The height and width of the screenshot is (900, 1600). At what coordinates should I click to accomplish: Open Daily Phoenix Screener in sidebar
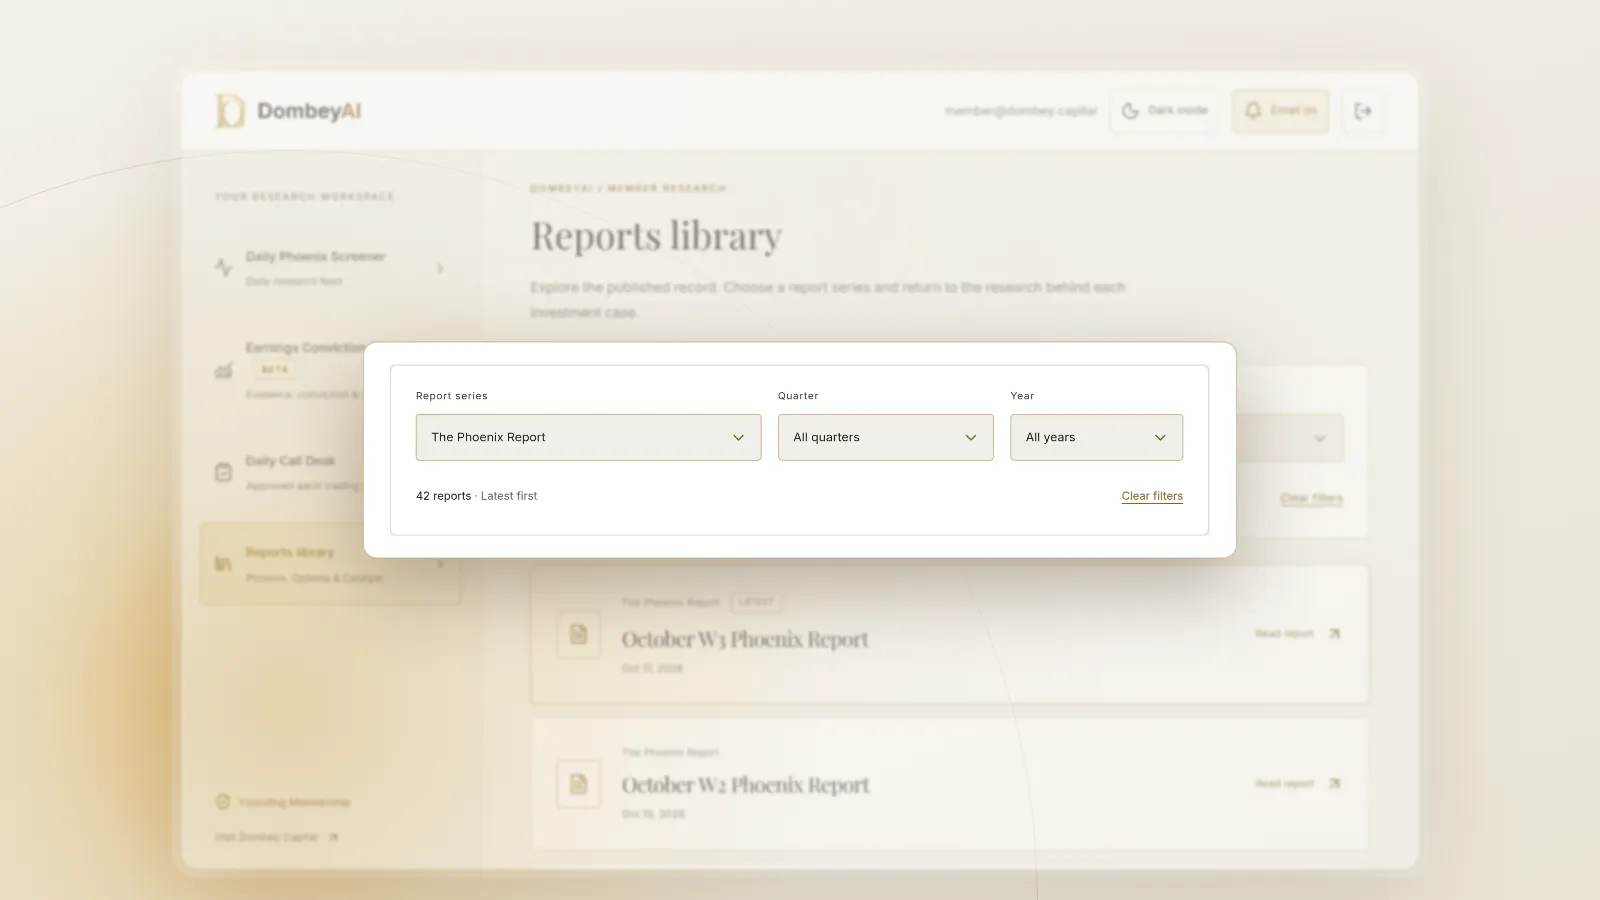[x=330, y=268]
